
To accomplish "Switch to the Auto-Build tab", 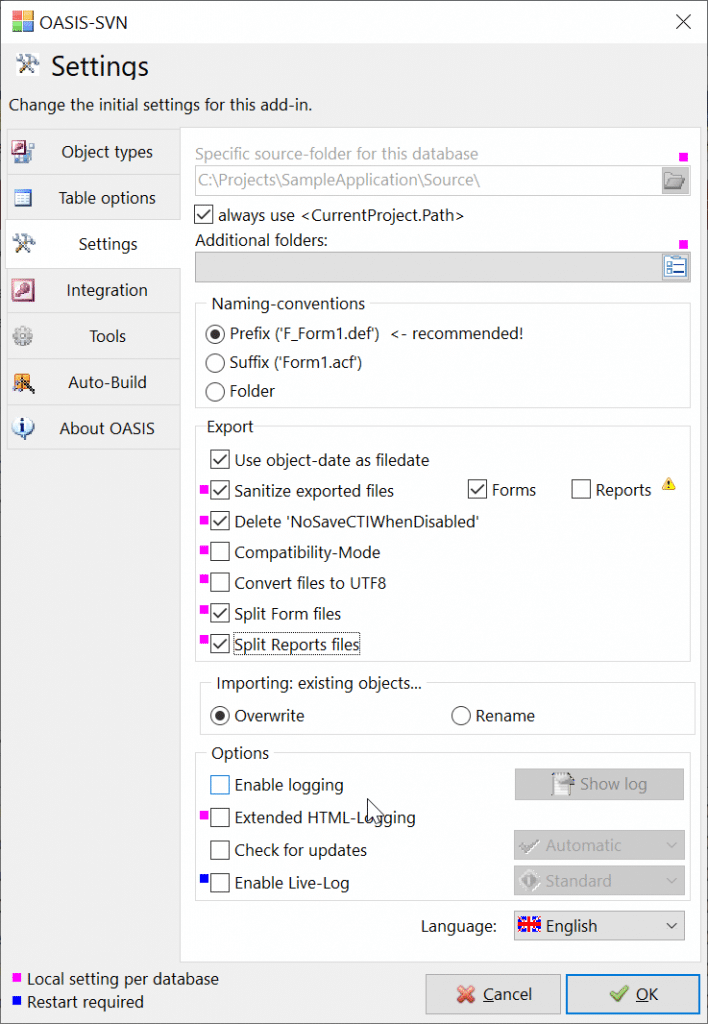I will (94, 383).
